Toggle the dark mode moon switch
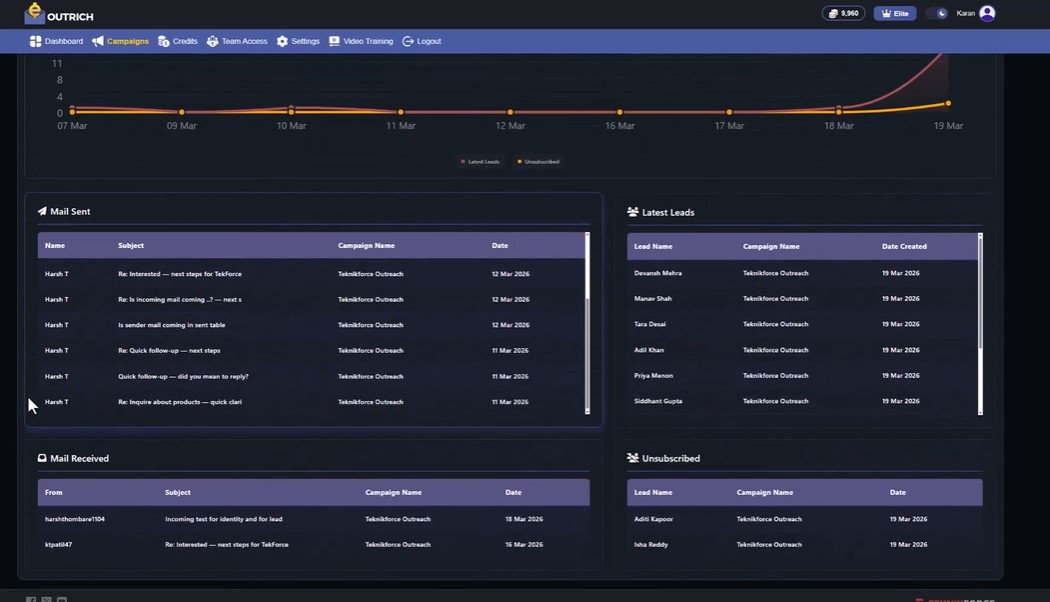1050x602 pixels. coord(938,13)
